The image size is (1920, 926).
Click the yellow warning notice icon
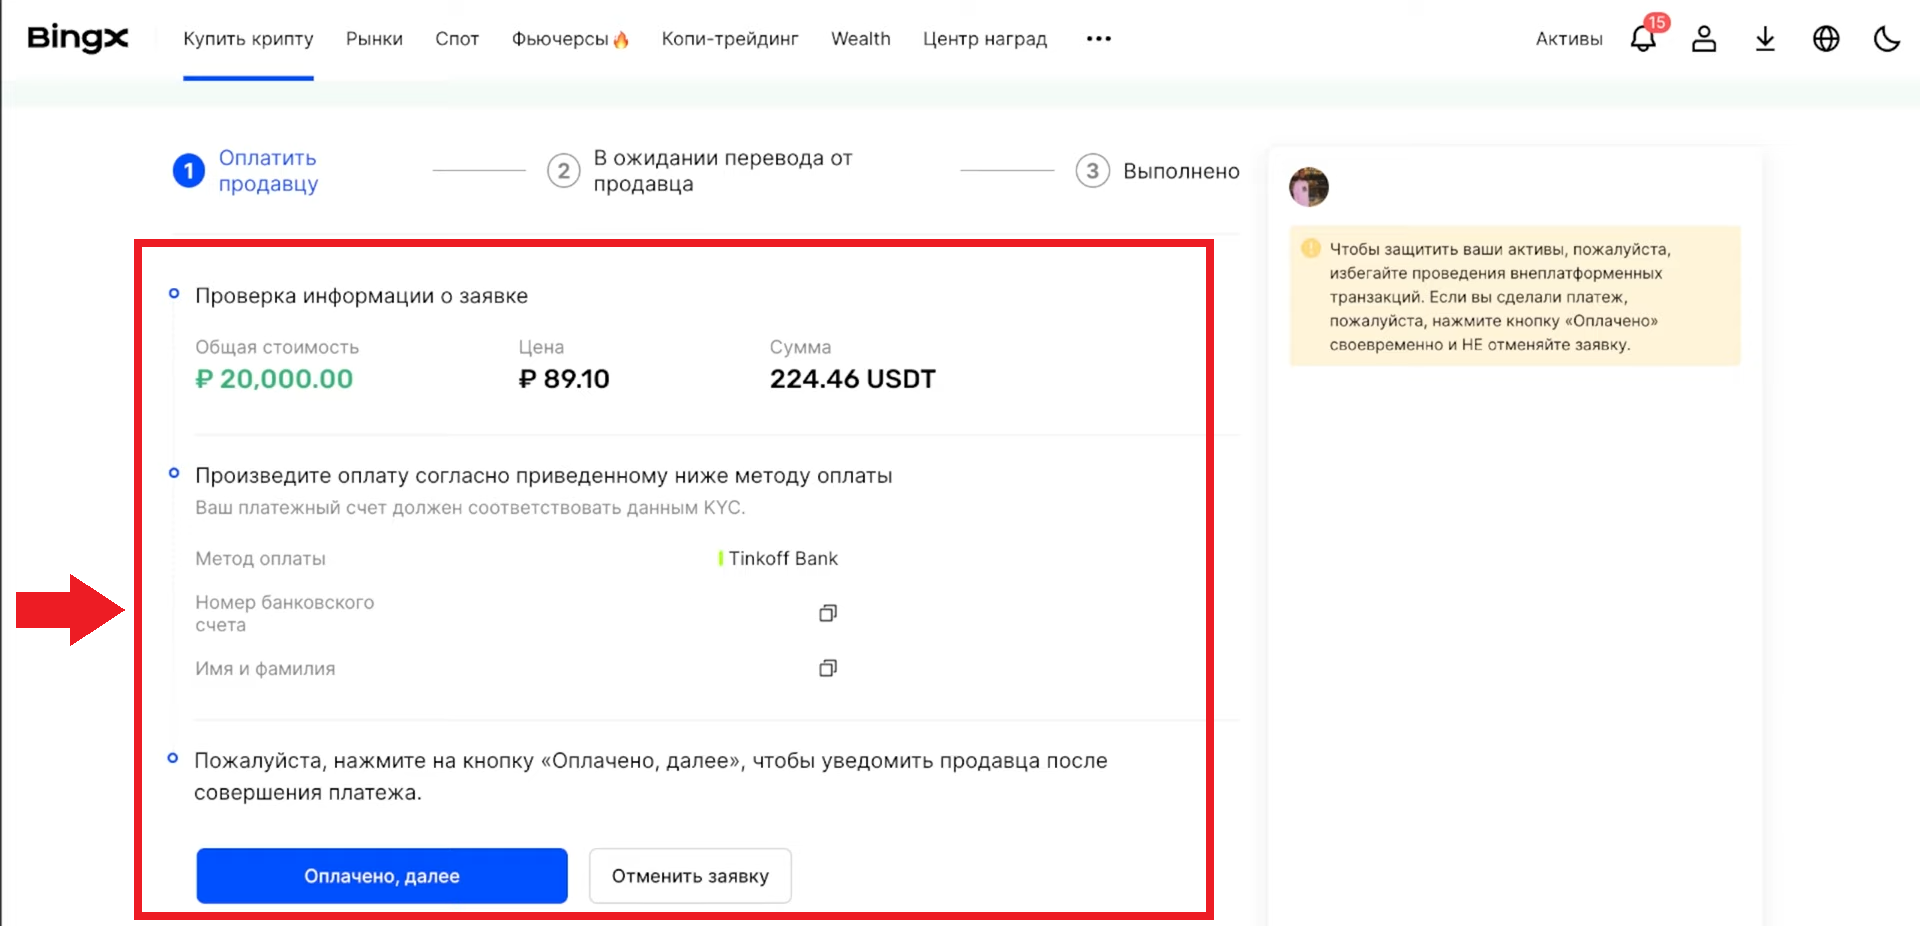(x=1310, y=248)
